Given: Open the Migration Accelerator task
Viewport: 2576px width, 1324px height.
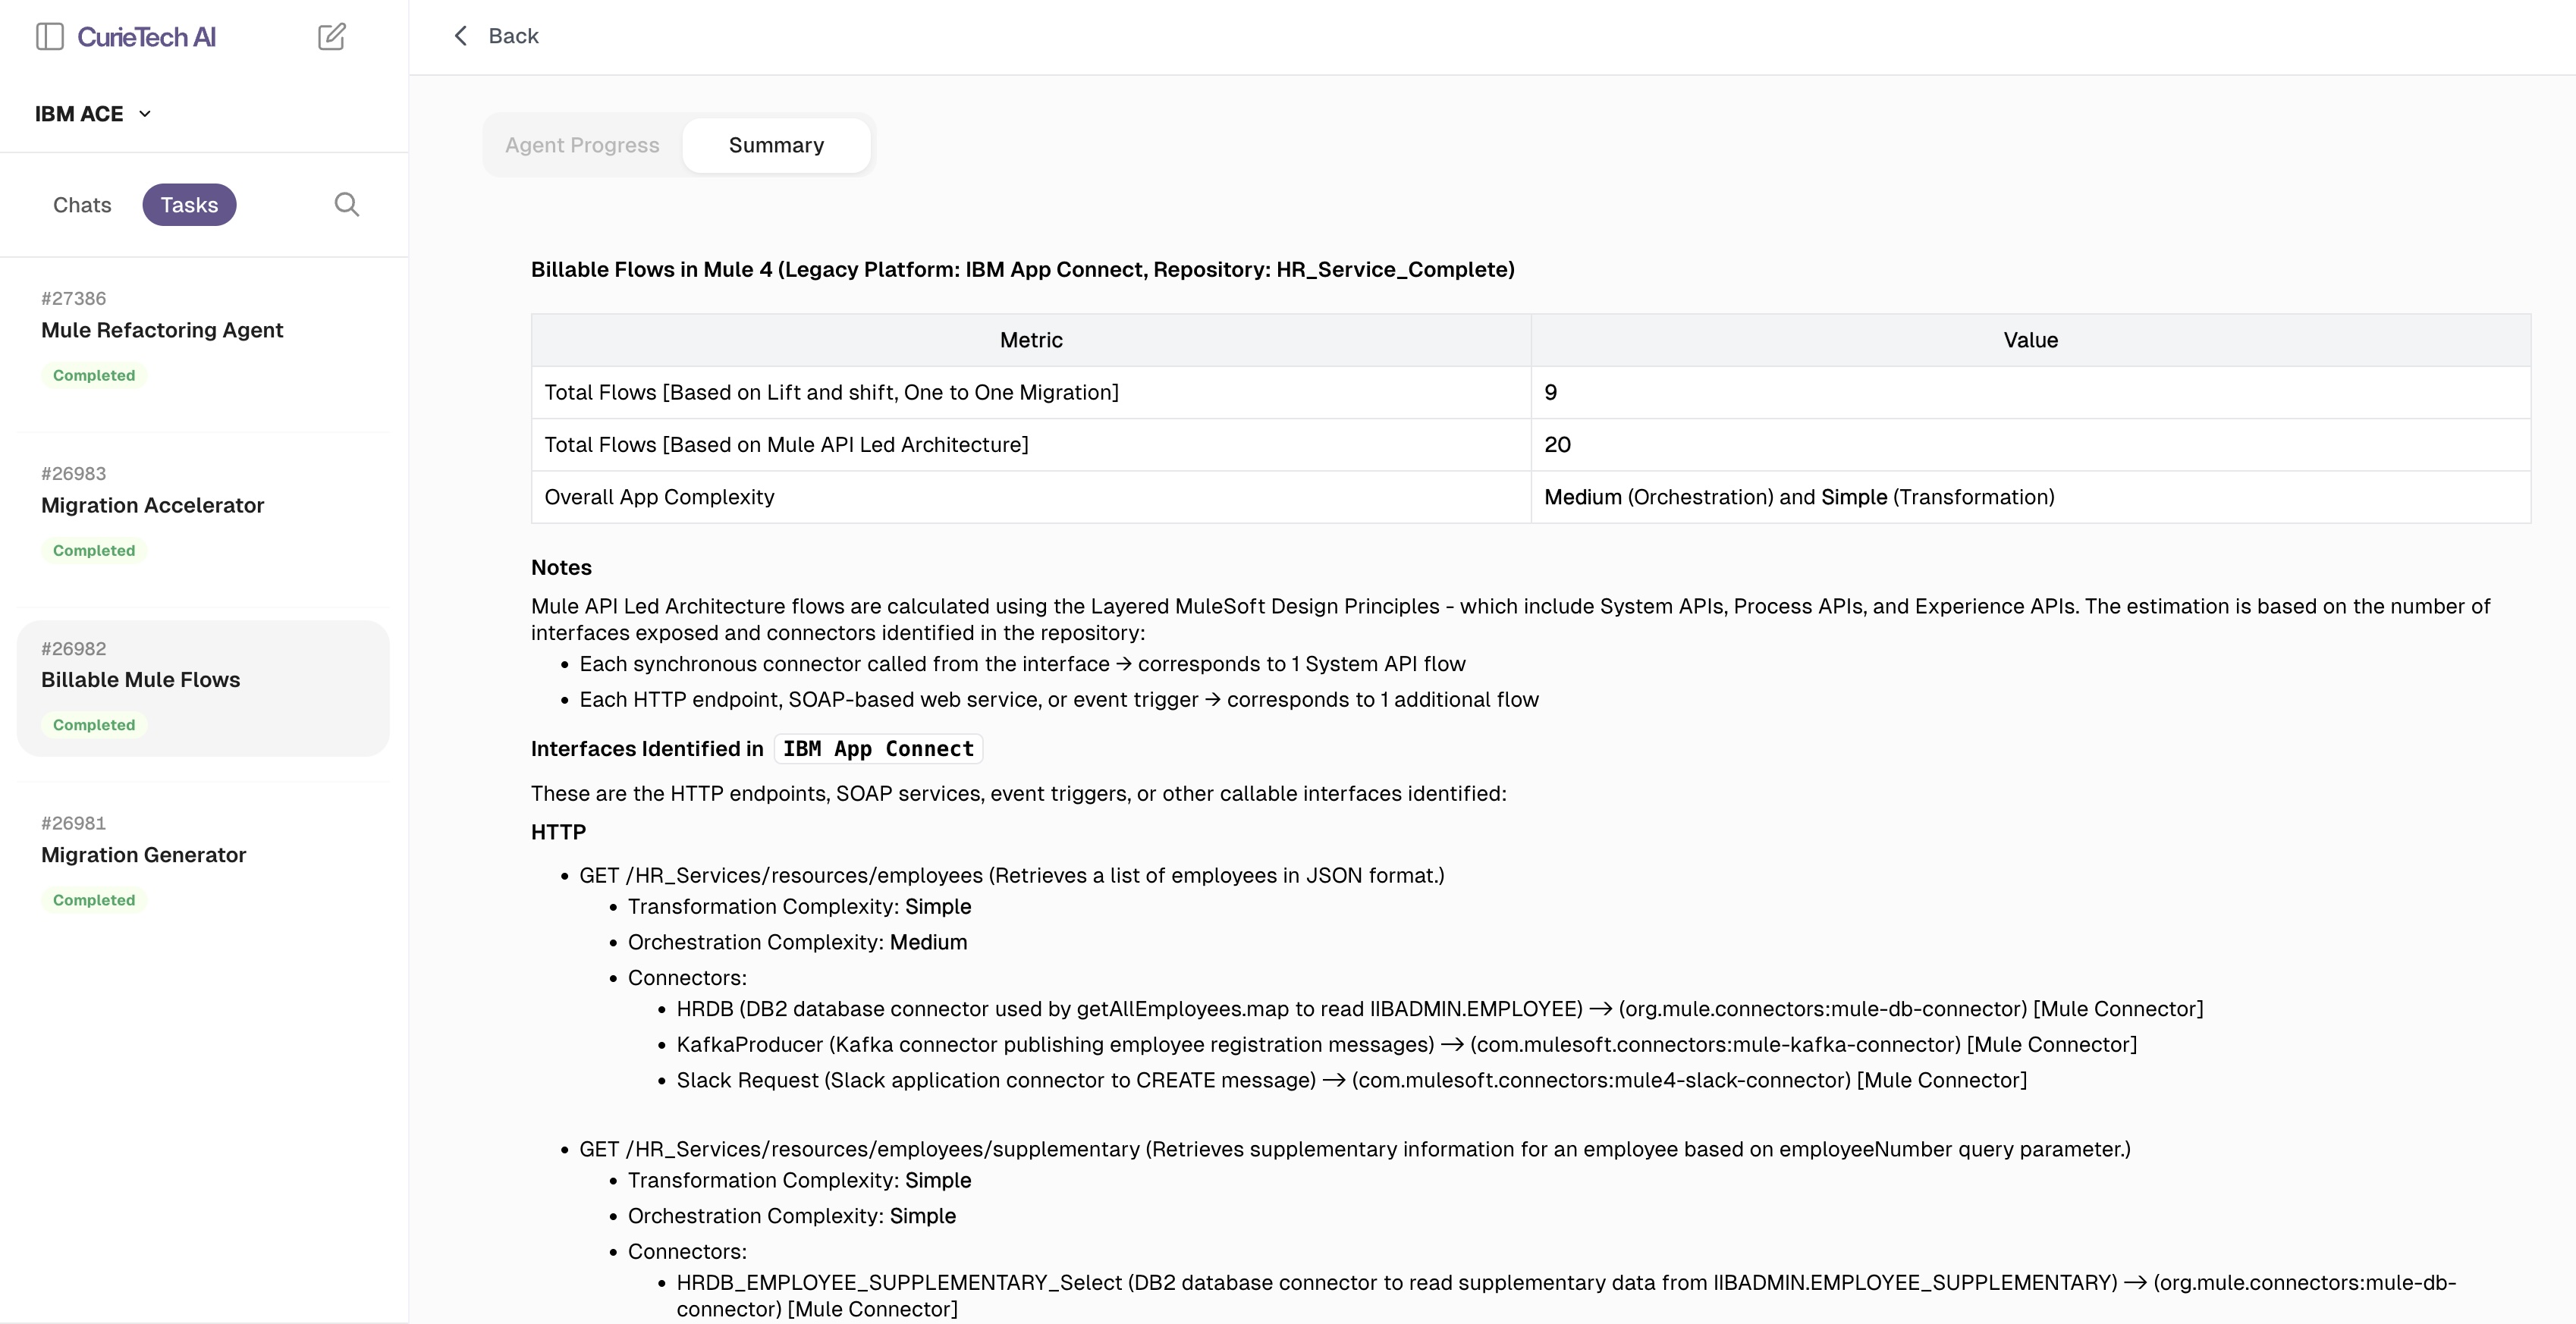Looking at the screenshot, I should (152, 505).
